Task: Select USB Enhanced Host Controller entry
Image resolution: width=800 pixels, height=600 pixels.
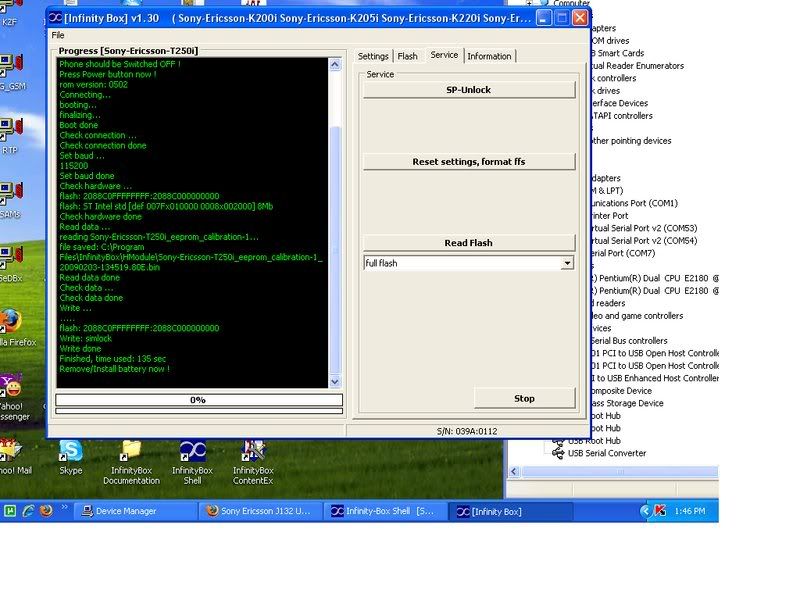Action: [655, 378]
